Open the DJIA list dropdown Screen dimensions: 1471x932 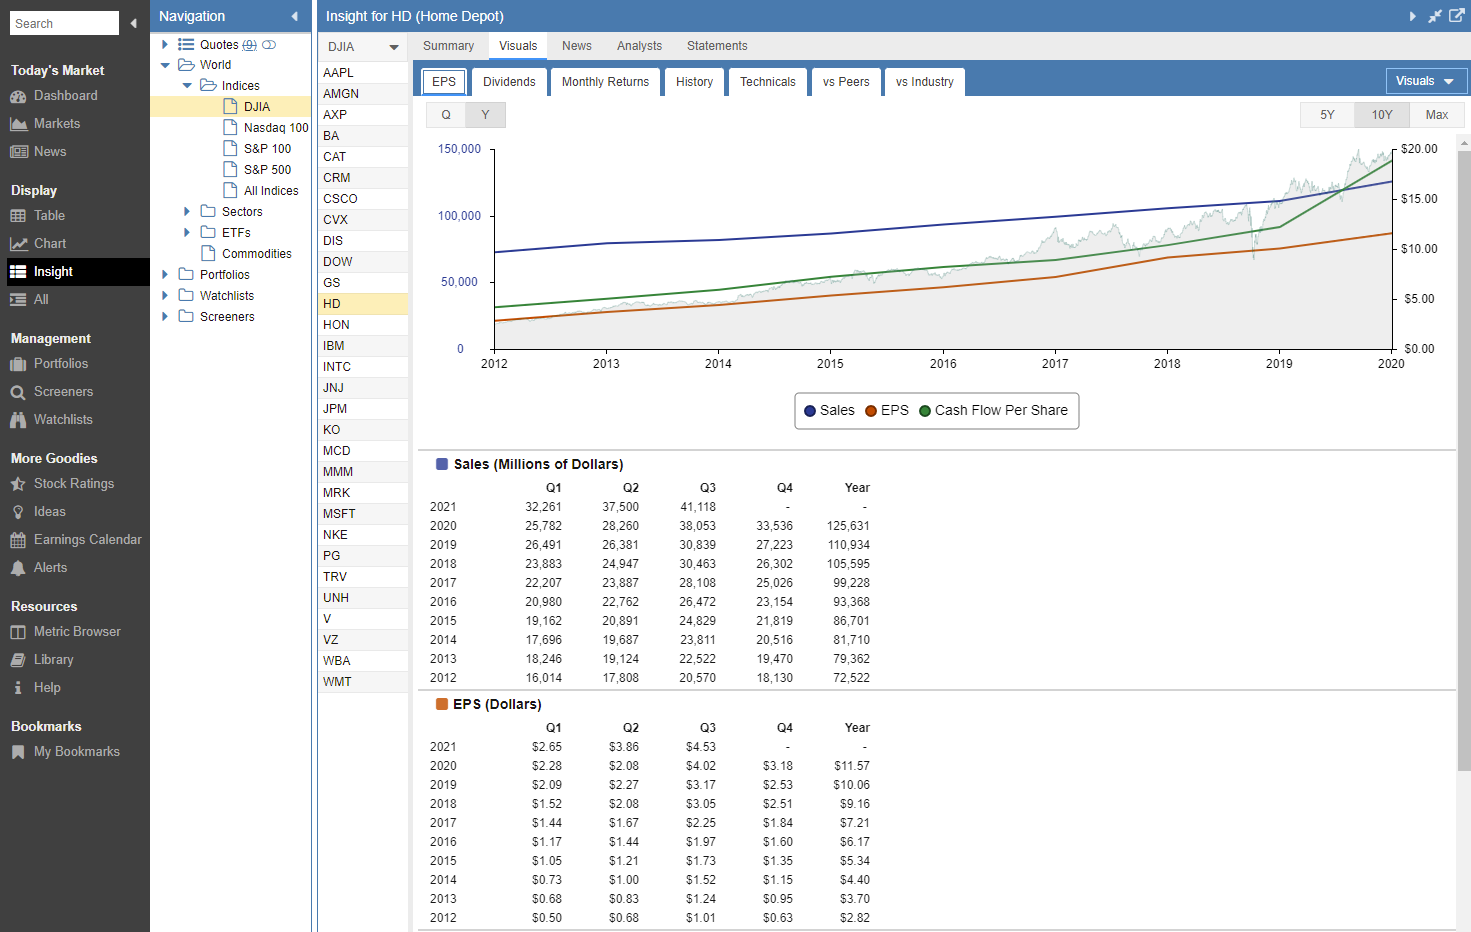point(363,47)
